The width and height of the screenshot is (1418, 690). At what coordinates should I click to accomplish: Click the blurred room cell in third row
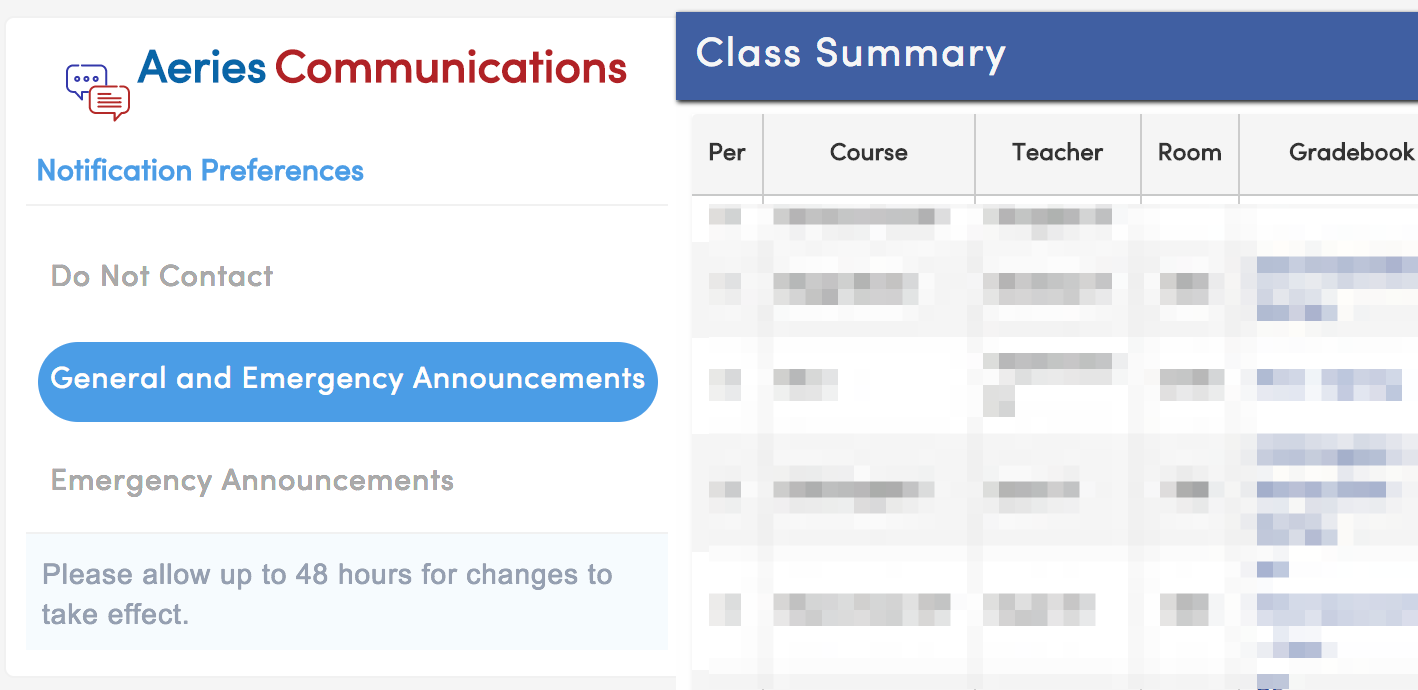tap(1190, 380)
